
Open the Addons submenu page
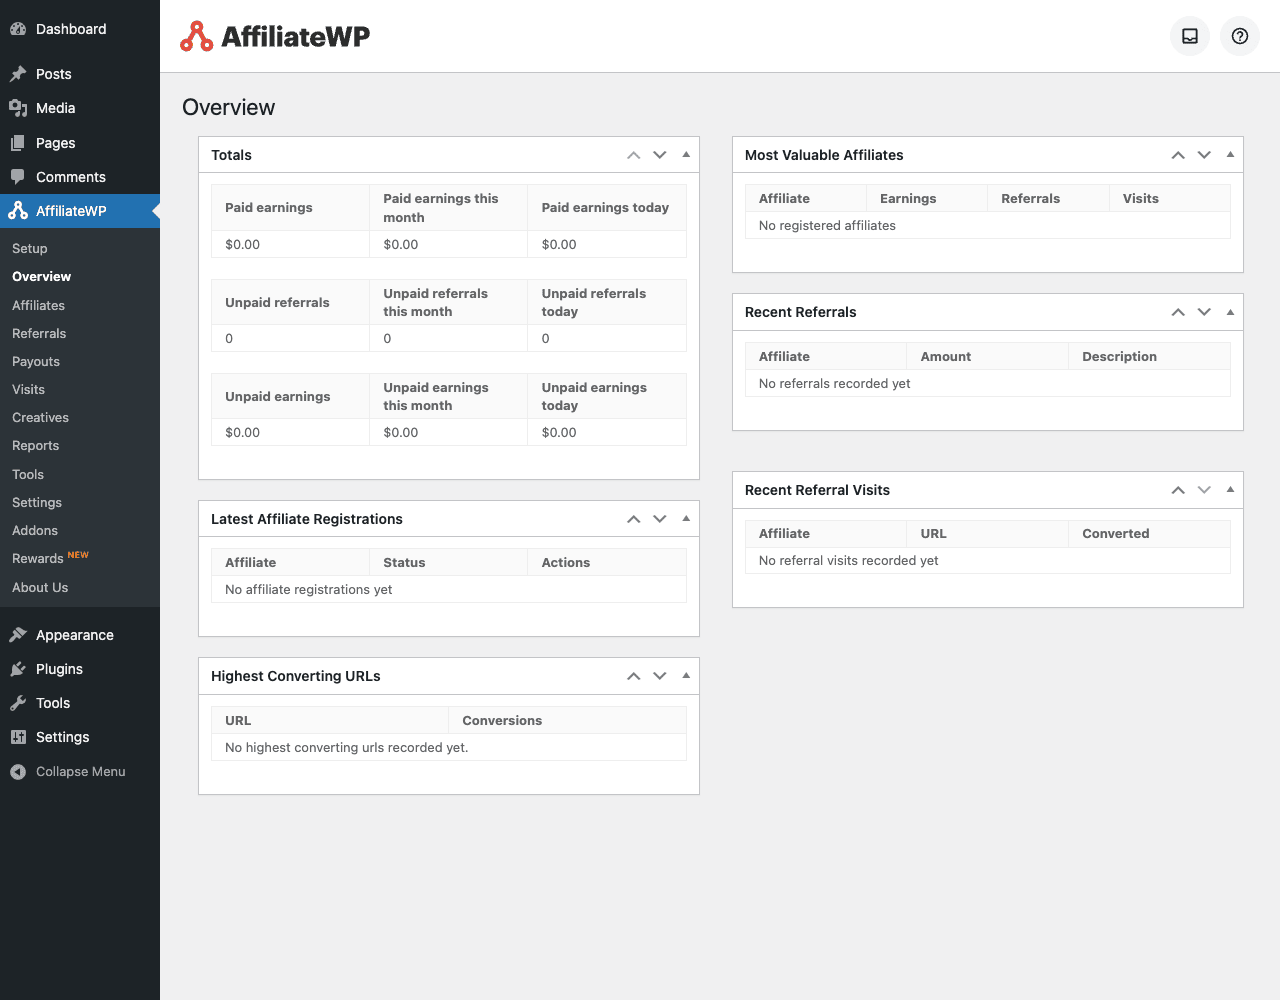point(80,530)
